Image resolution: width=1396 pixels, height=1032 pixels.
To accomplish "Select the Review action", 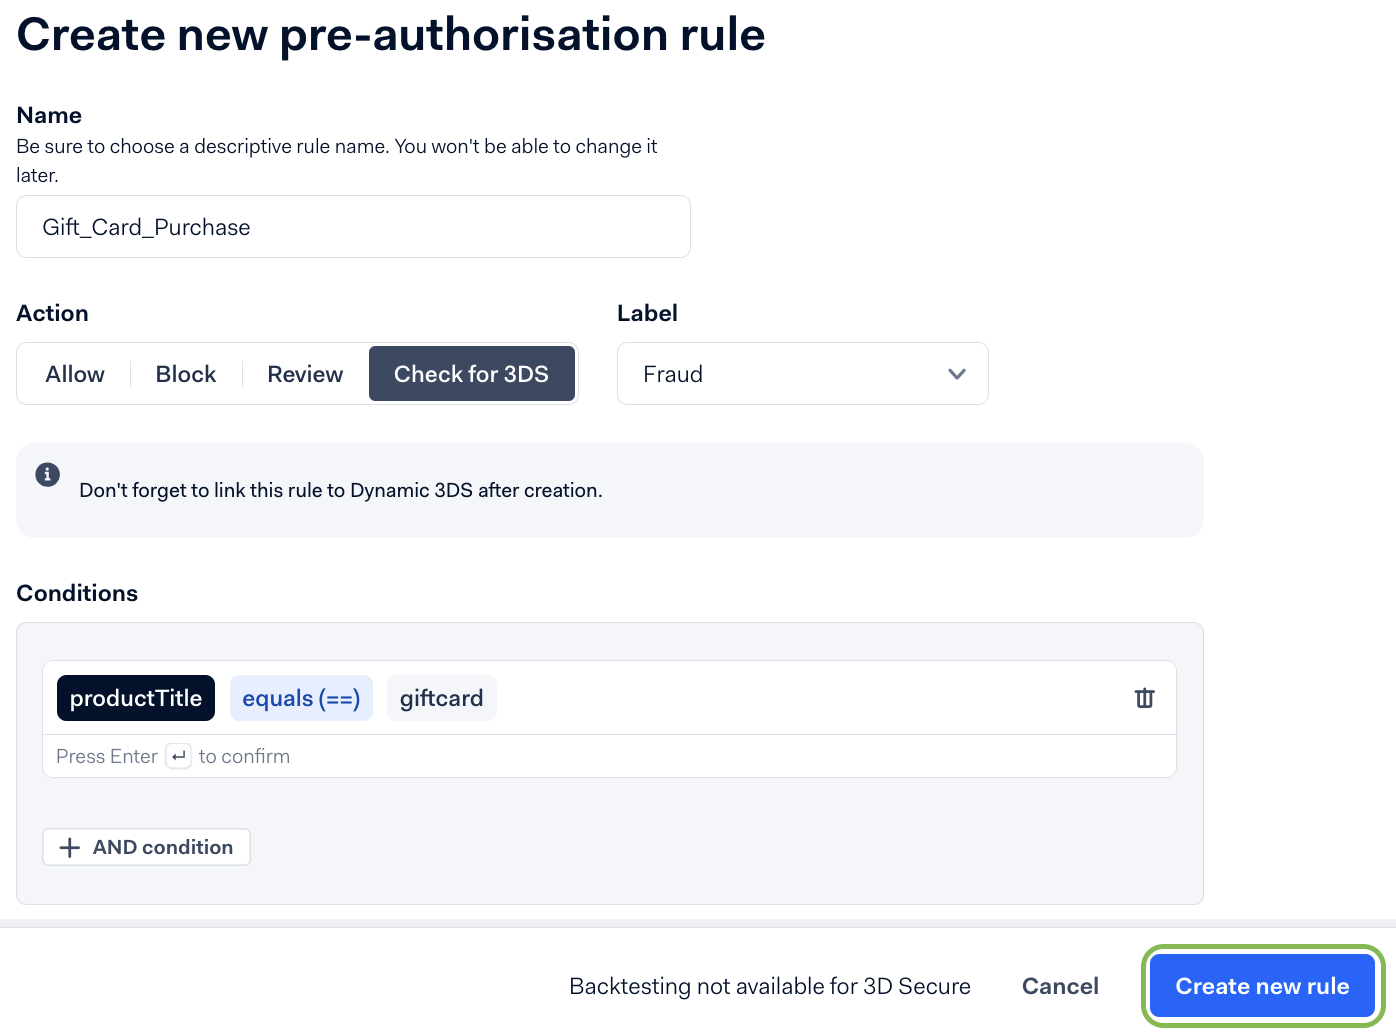I will 305,374.
